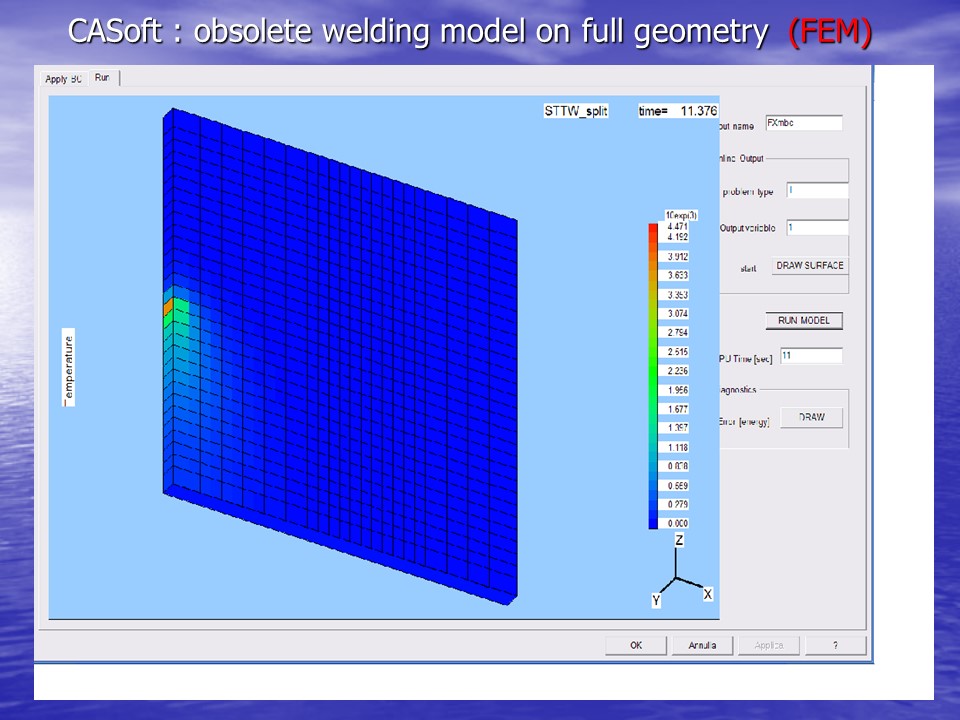The width and height of the screenshot is (960, 720).
Task: Click the 4.471 maximum legend value
Action: (x=677, y=227)
